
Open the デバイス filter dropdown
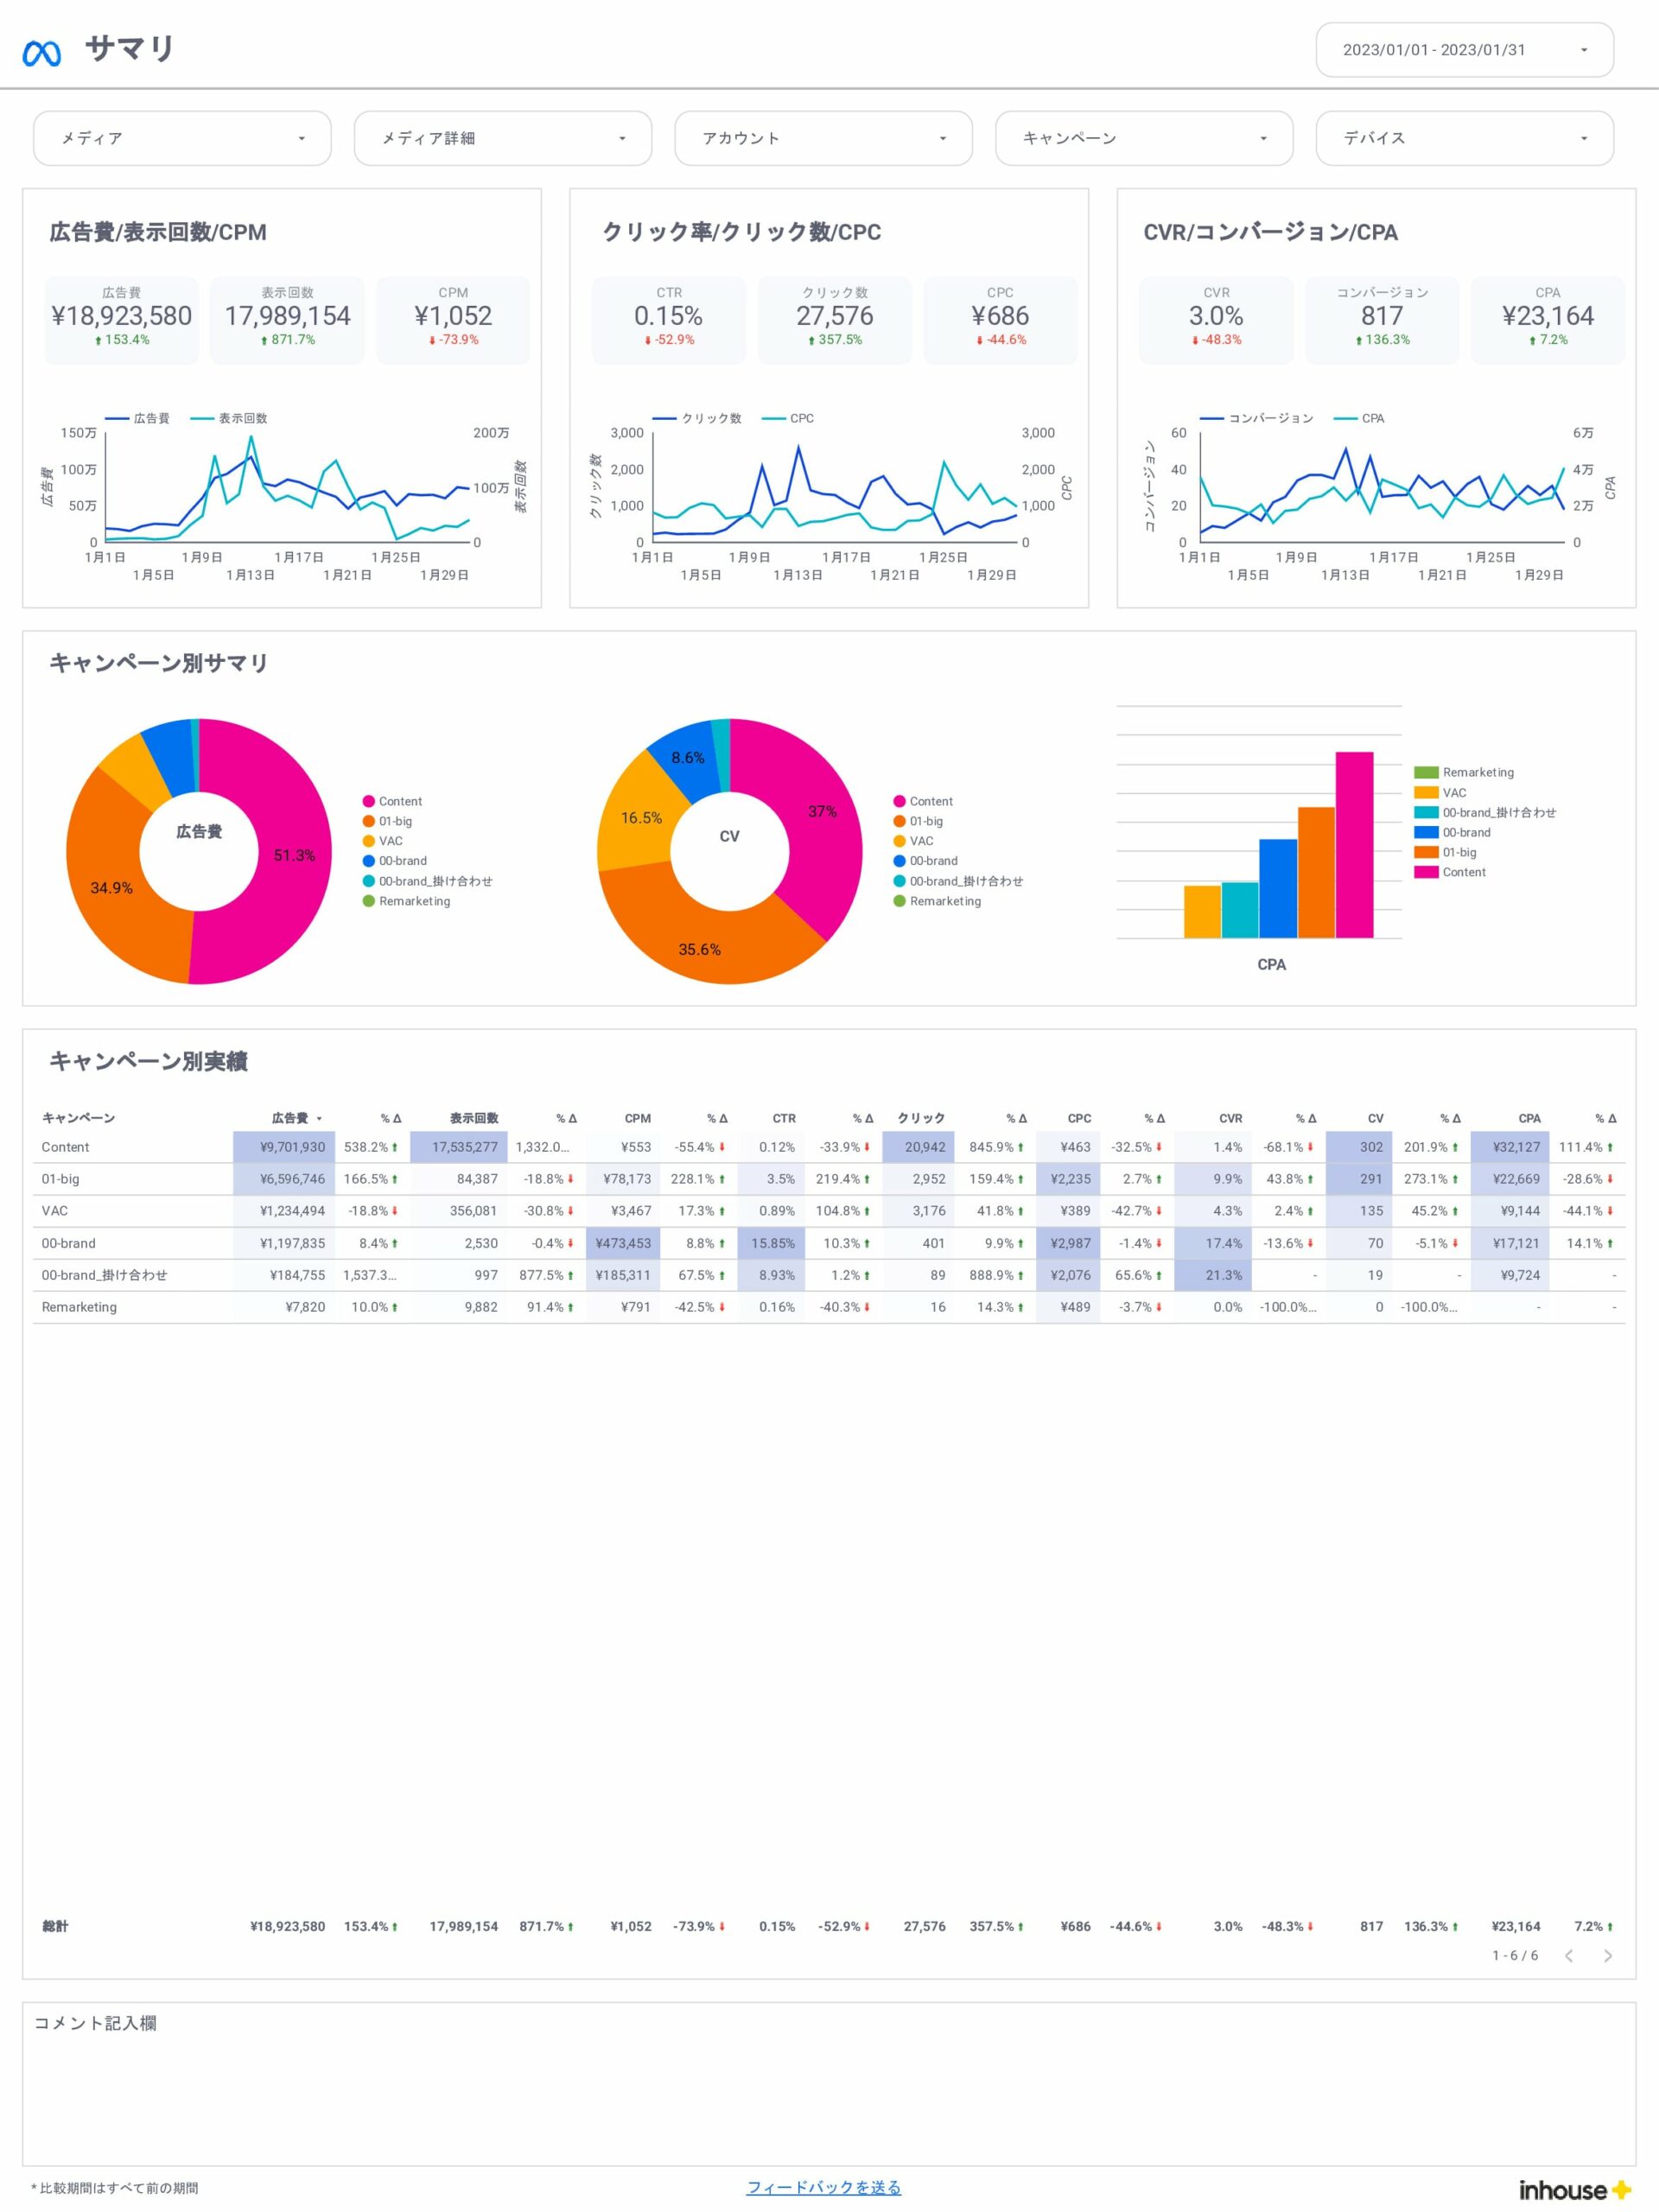click(x=1463, y=138)
